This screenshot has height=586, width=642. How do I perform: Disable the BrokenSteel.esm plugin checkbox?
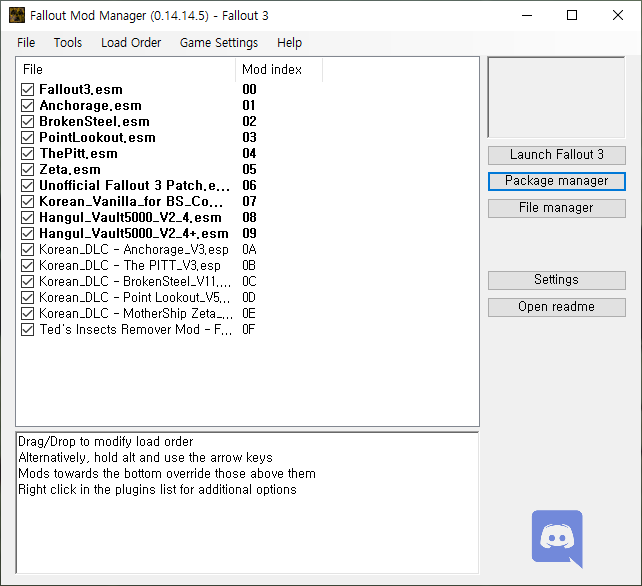coord(27,121)
